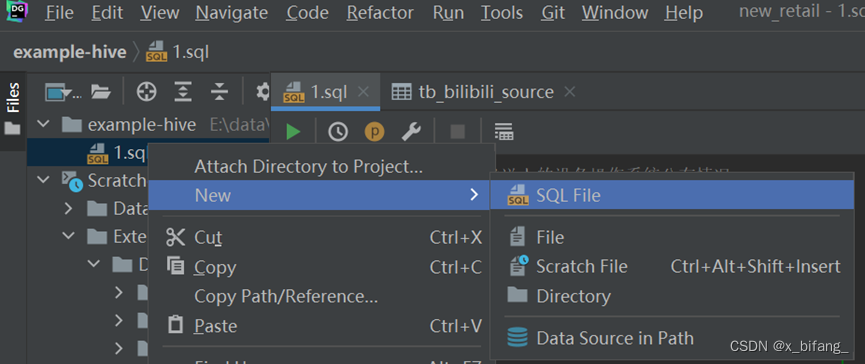
Task: Choose Cut from the context menu
Action: coord(319,238)
